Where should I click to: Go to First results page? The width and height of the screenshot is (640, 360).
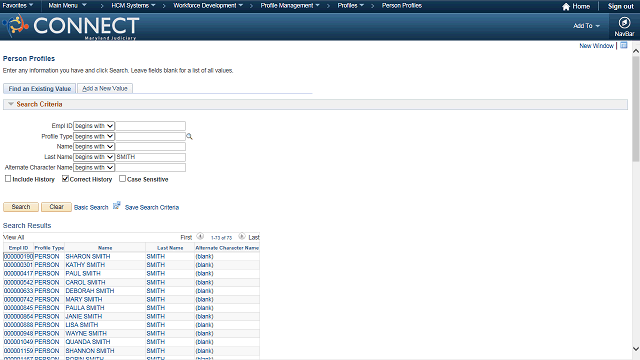pyautogui.click(x=186, y=237)
